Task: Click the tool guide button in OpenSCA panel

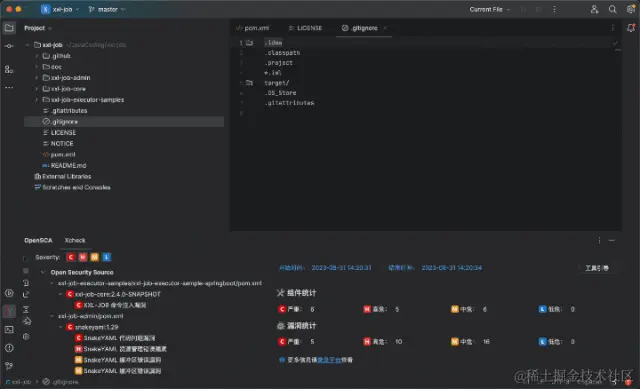Action: 597,268
